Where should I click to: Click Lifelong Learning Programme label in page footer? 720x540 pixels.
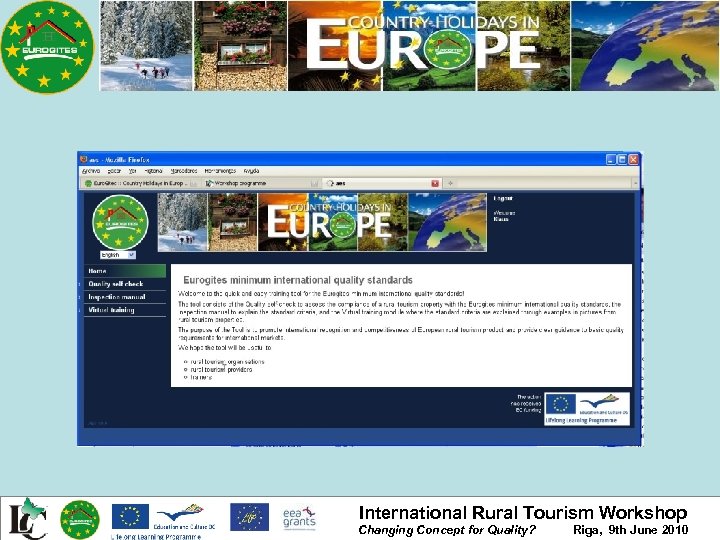[x=581, y=420]
